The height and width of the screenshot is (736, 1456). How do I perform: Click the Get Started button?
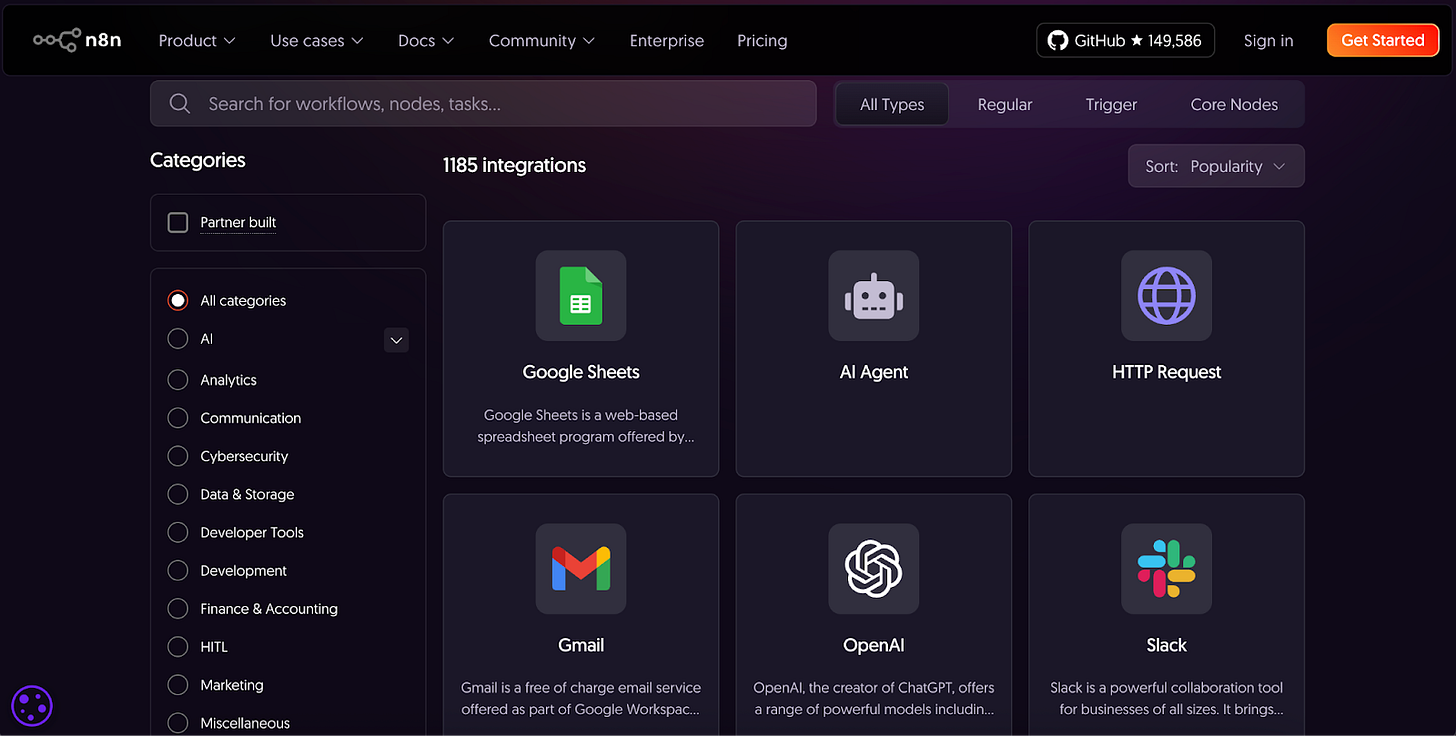[1383, 40]
